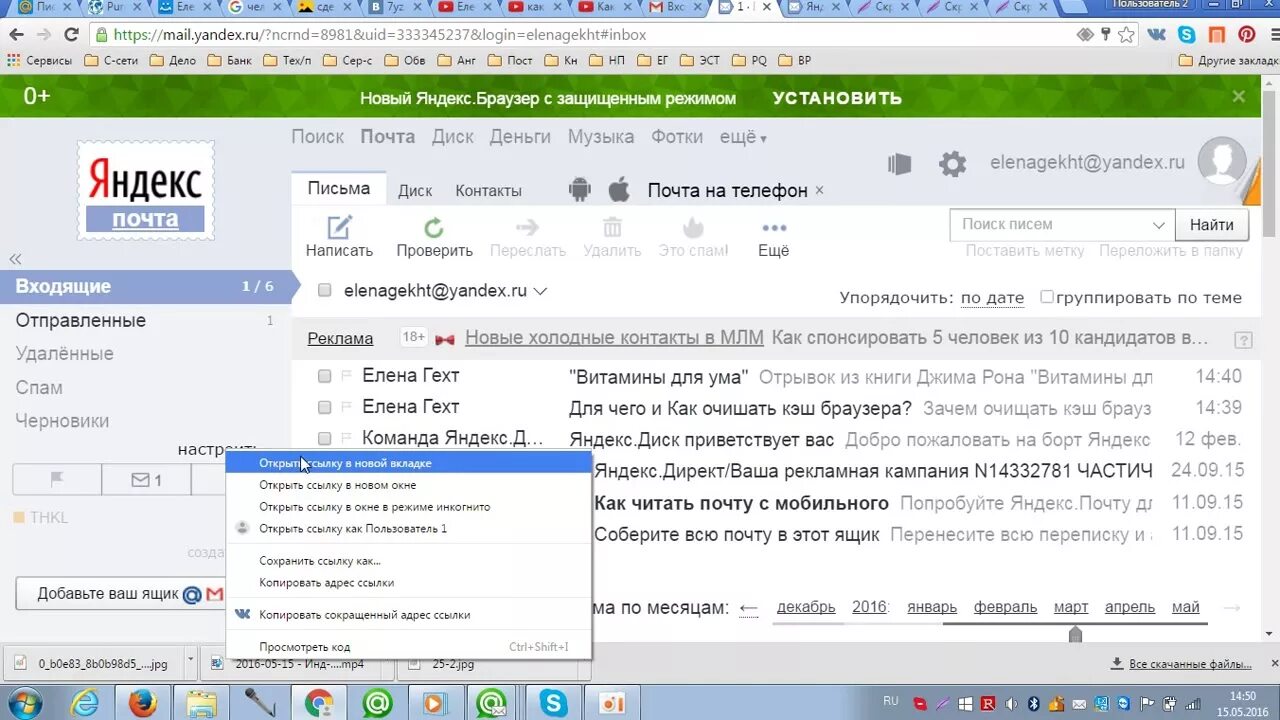This screenshot has height=720, width=1280.
Task: Choose Просмотреть код menu item
Action: 409,647
